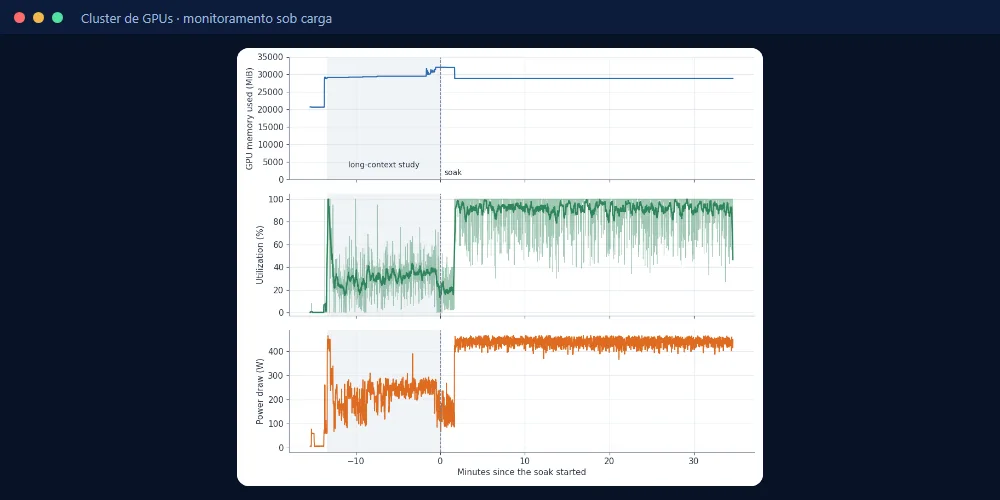The width and height of the screenshot is (1000, 500).
Task: Click the 20000 tick on memory axis
Action: pos(270,110)
